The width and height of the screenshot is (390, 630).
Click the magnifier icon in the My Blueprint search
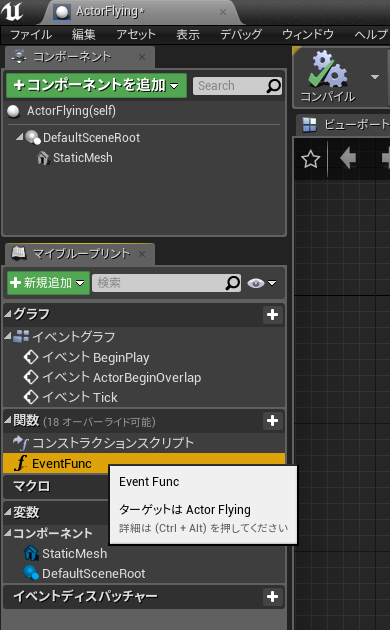pyautogui.click(x=233, y=283)
